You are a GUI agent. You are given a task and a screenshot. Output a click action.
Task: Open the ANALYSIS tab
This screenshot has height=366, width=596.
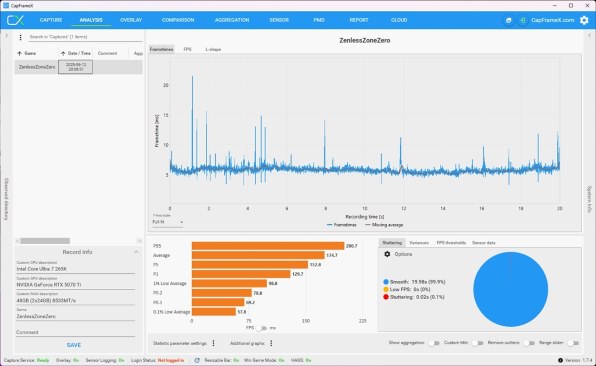pos(91,20)
